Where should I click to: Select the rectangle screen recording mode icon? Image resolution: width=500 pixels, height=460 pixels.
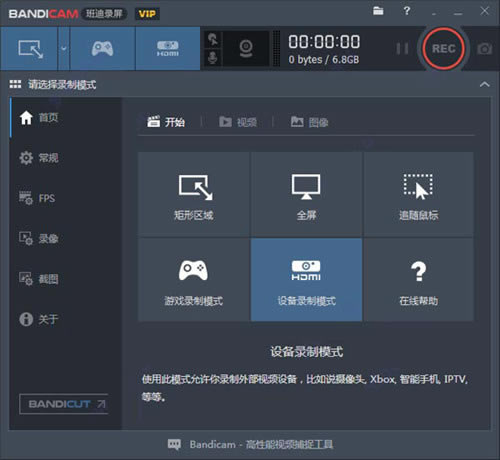30,49
